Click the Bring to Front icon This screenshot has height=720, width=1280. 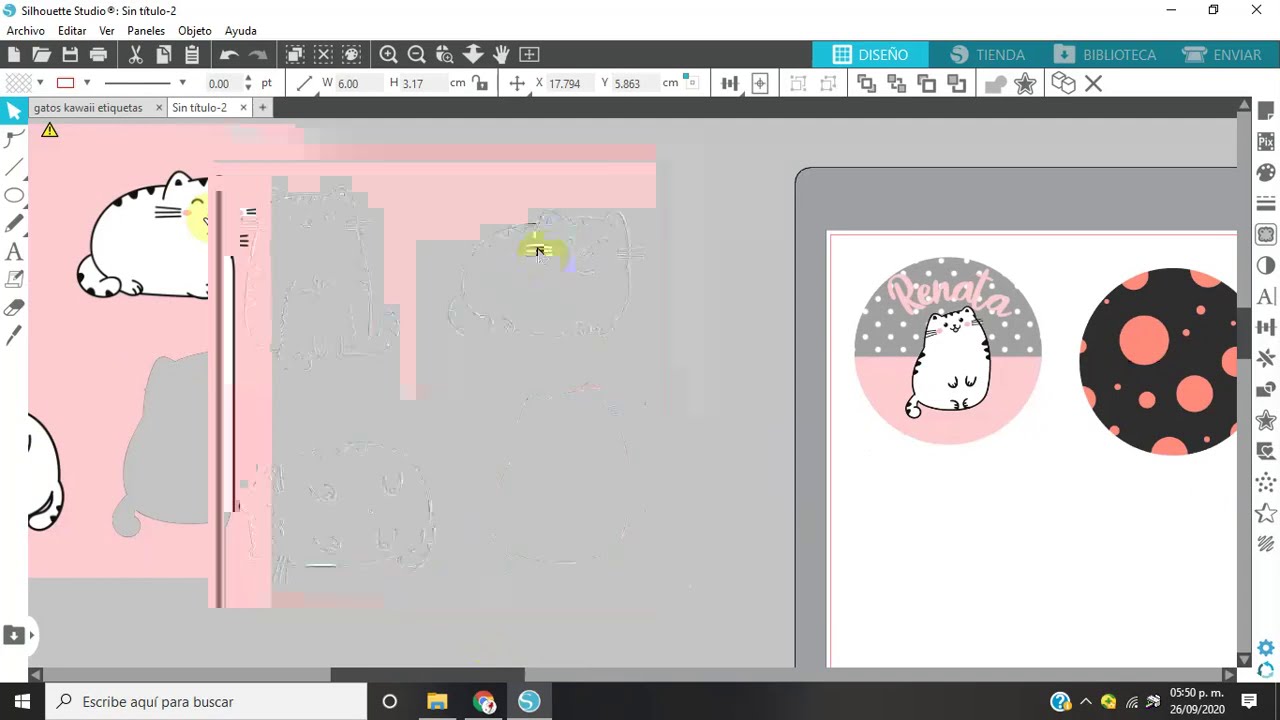click(x=866, y=84)
